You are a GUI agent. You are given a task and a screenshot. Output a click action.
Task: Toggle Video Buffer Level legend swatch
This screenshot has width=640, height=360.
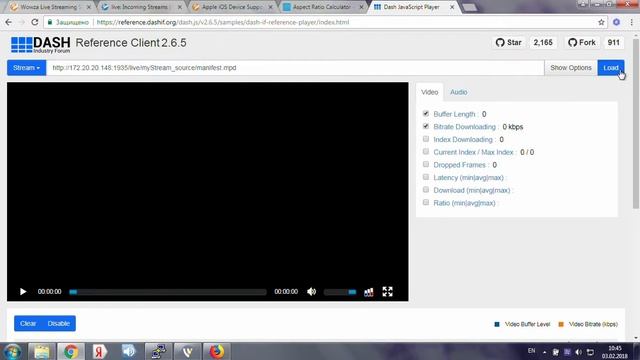pyautogui.click(x=497, y=324)
